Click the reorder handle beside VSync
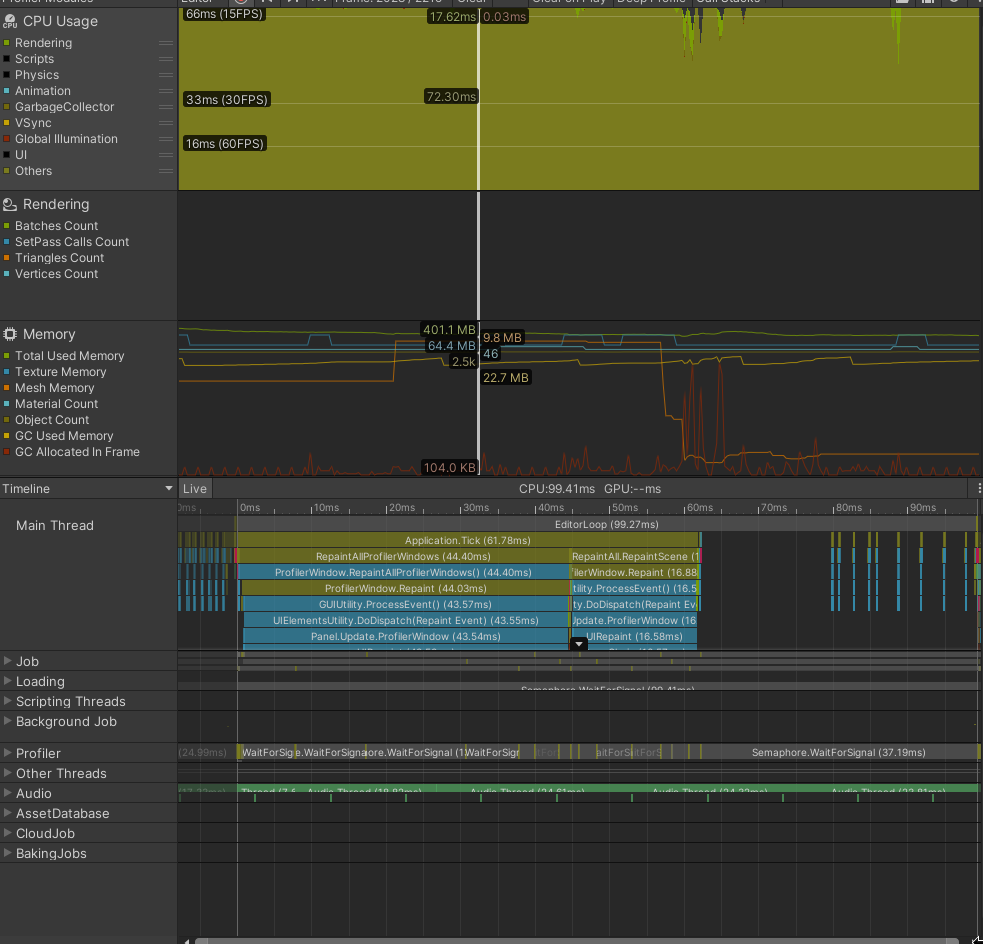Screen dimensions: 983x944 (x=166, y=123)
